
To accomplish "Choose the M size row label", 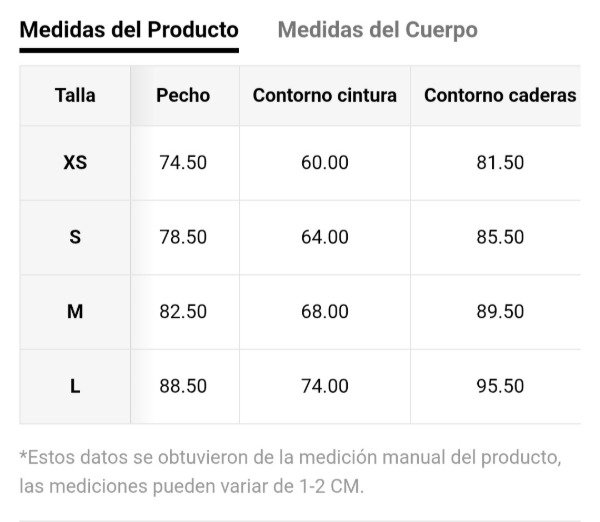I will 75,312.
